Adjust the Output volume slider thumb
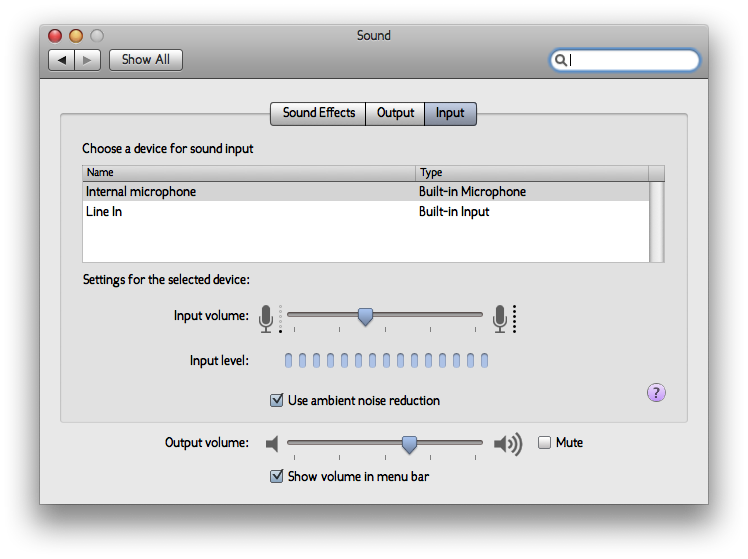Screen dimensions: 748x559 (409, 444)
